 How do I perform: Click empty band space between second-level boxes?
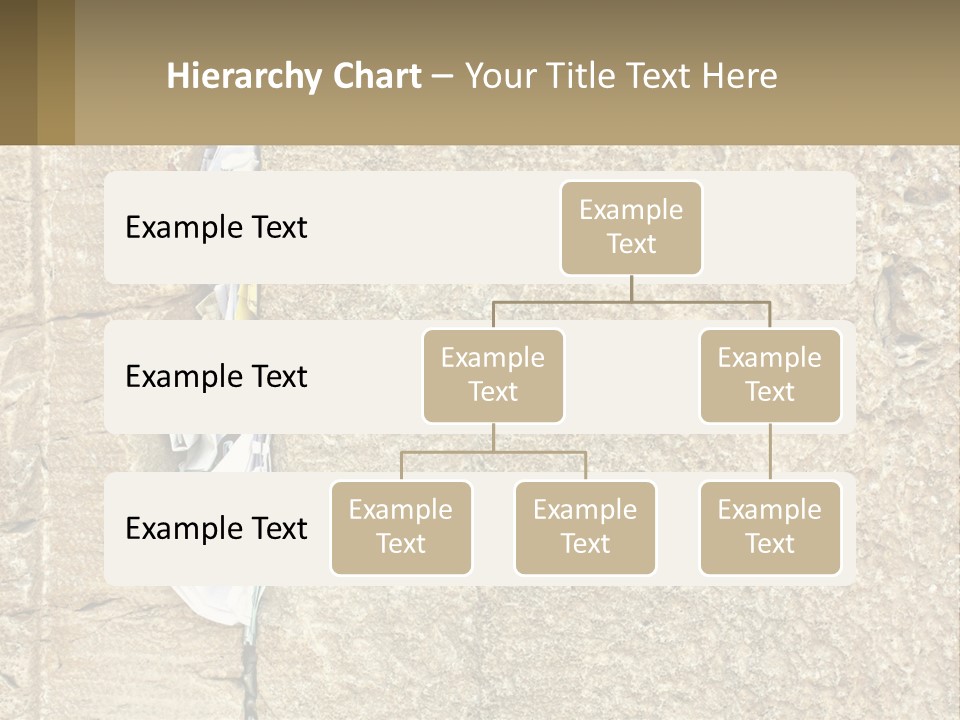(632, 377)
